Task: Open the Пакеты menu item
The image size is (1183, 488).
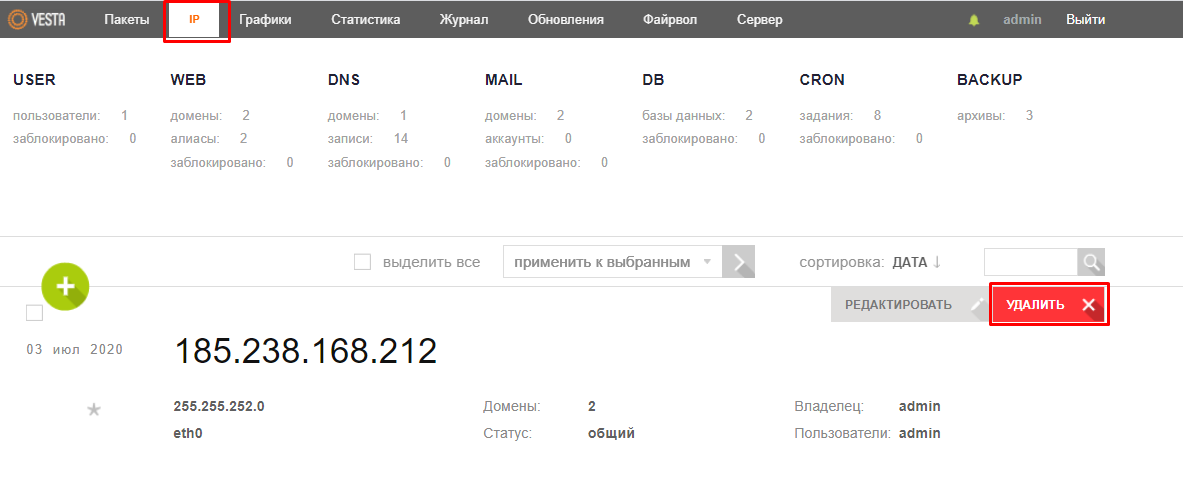Action: (x=127, y=20)
